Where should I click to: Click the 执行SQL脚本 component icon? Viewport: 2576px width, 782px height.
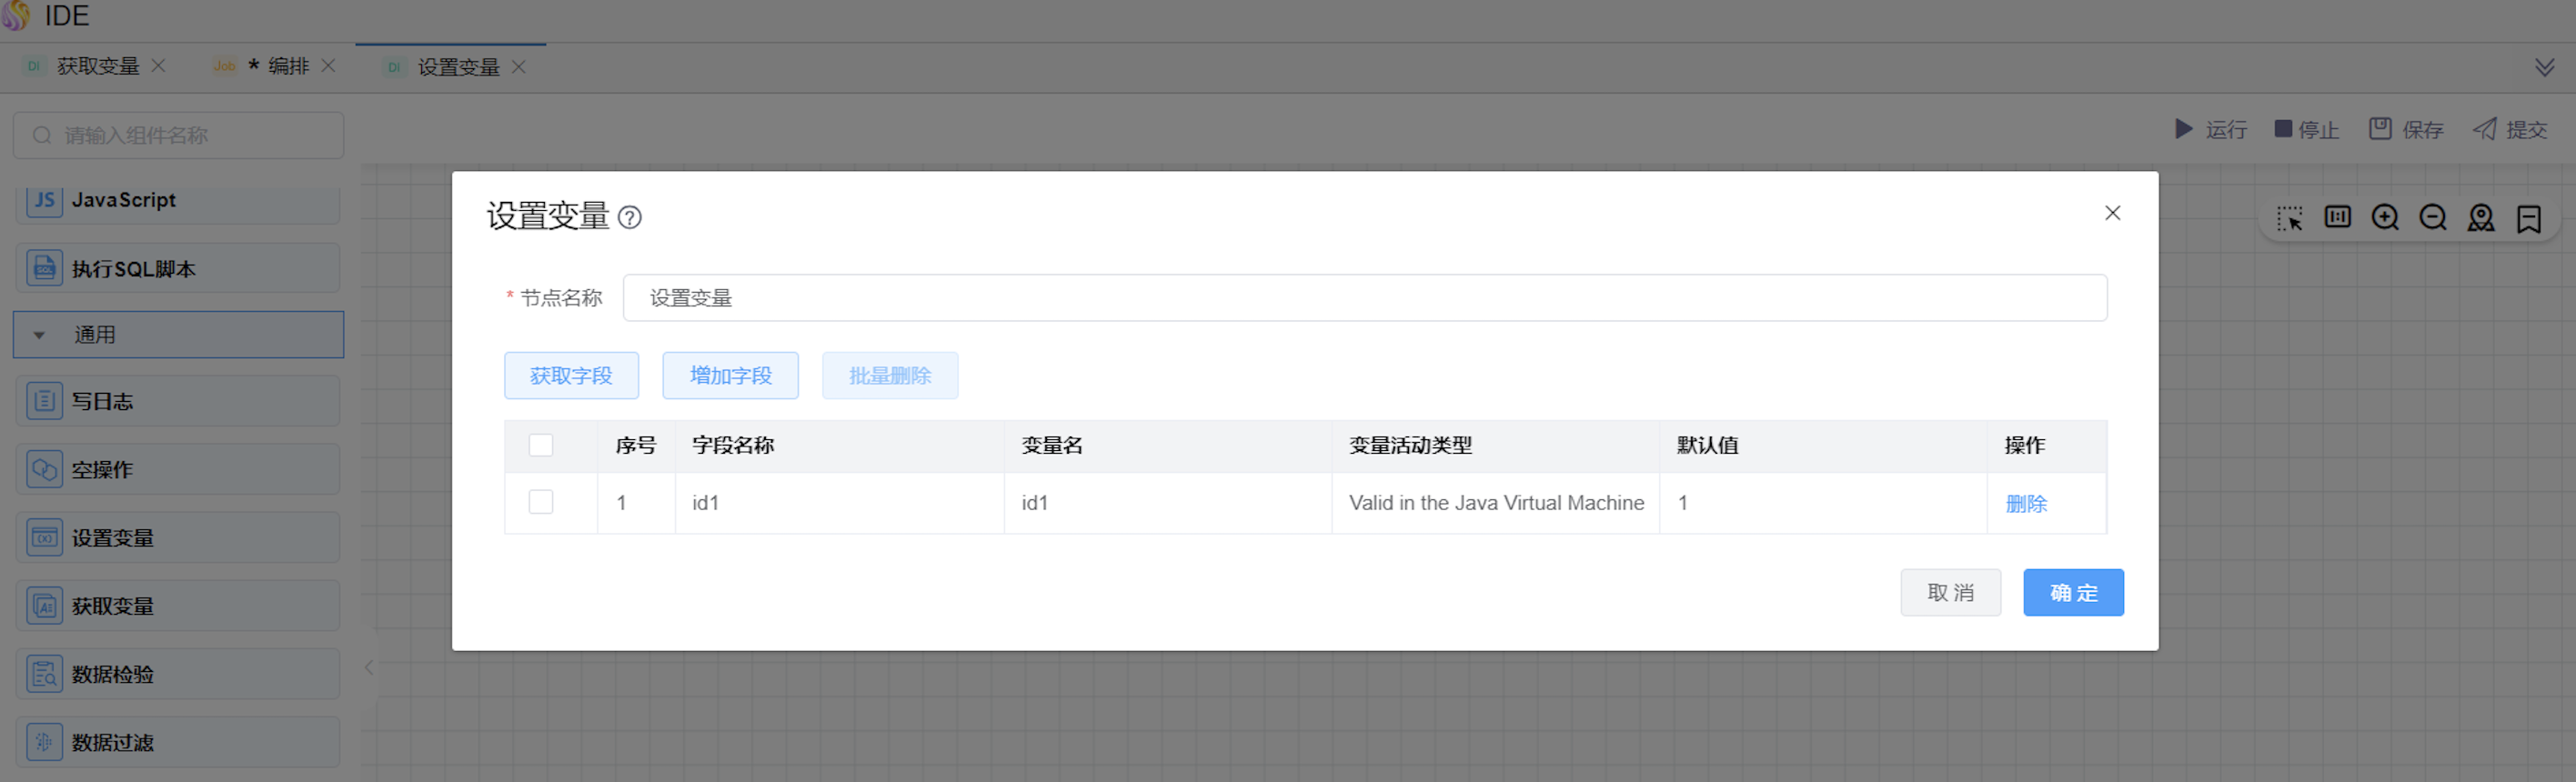coord(44,268)
